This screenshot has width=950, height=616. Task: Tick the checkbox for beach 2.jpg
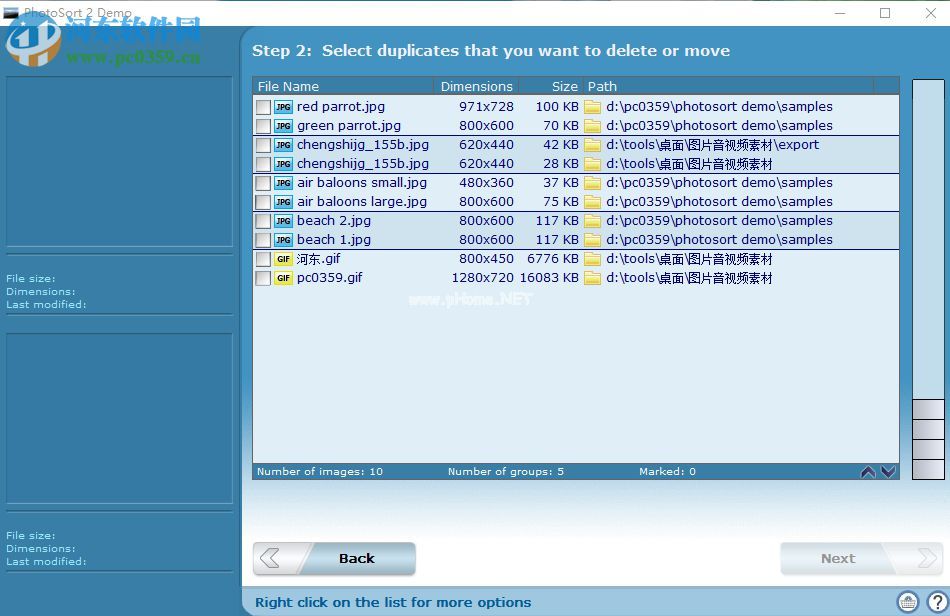(263, 221)
